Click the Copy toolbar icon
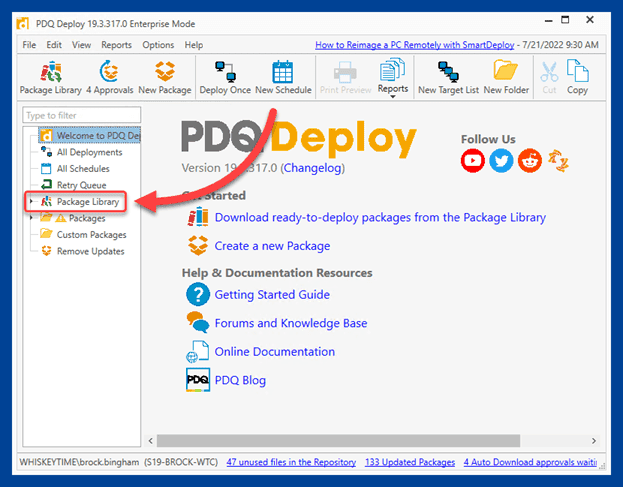623x487 pixels. pyautogui.click(x=577, y=72)
